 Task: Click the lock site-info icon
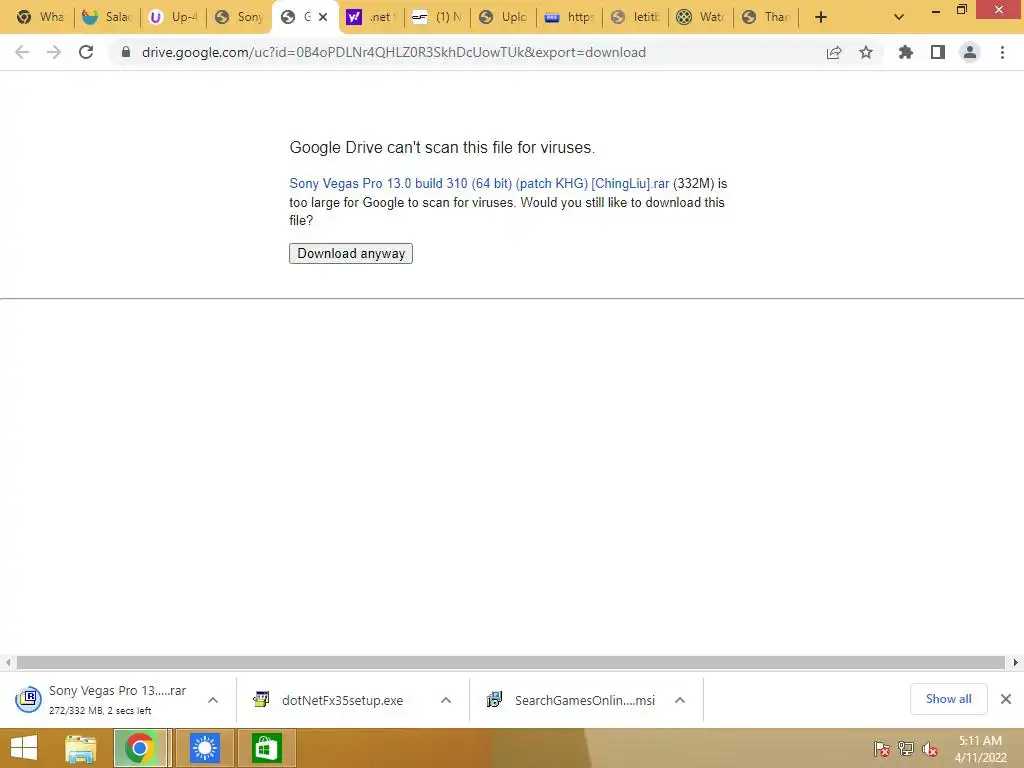click(126, 52)
